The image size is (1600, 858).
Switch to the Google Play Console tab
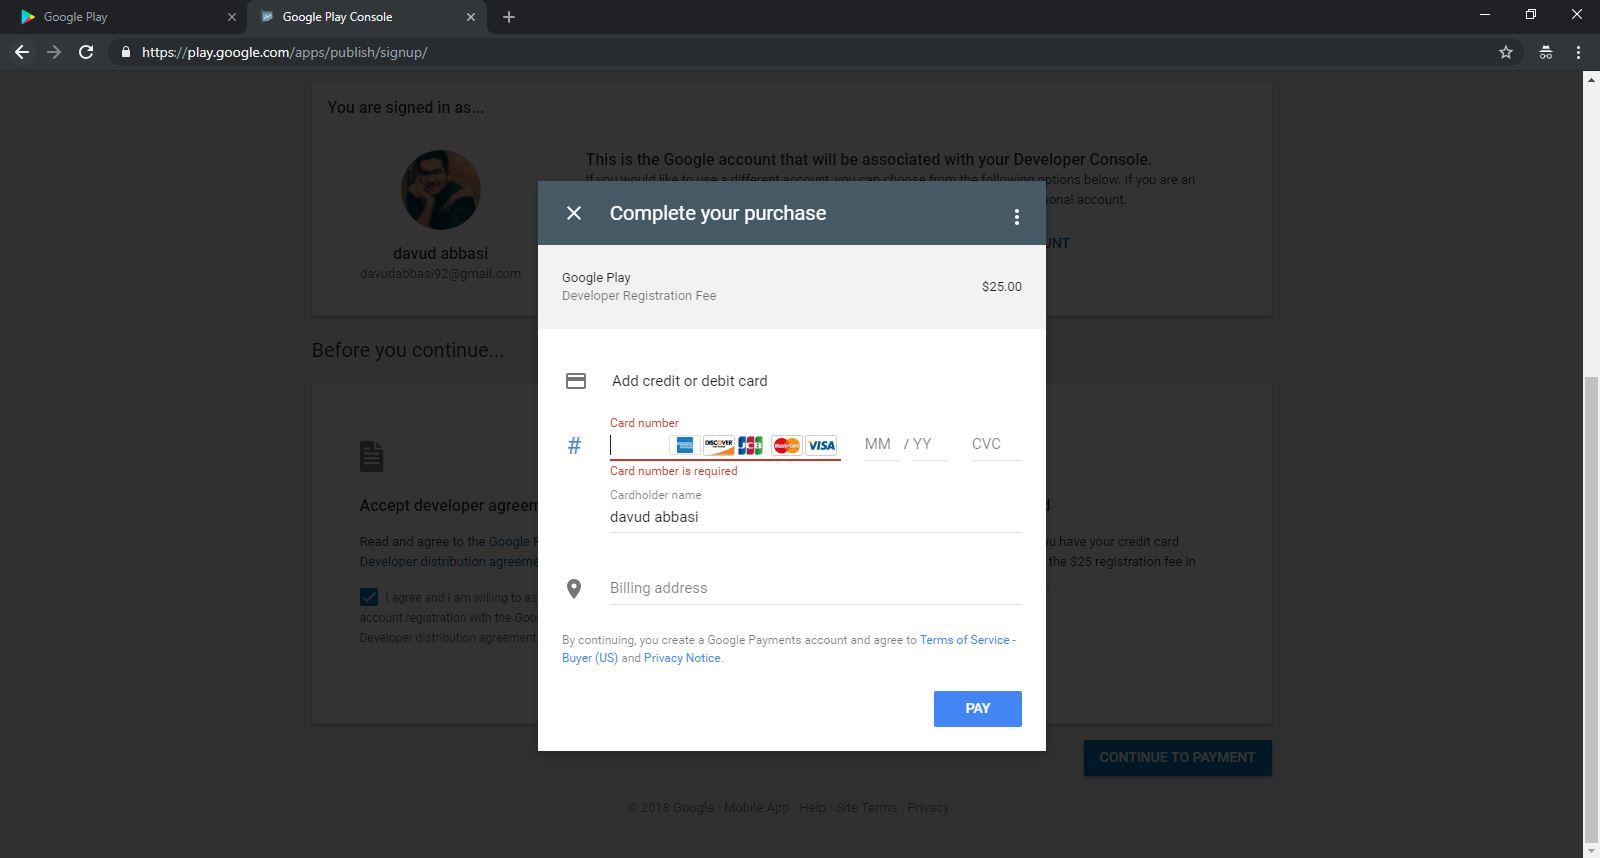tap(366, 17)
